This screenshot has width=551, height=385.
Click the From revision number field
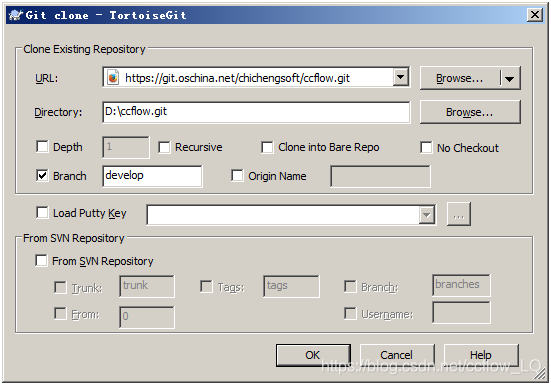pyautogui.click(x=147, y=317)
